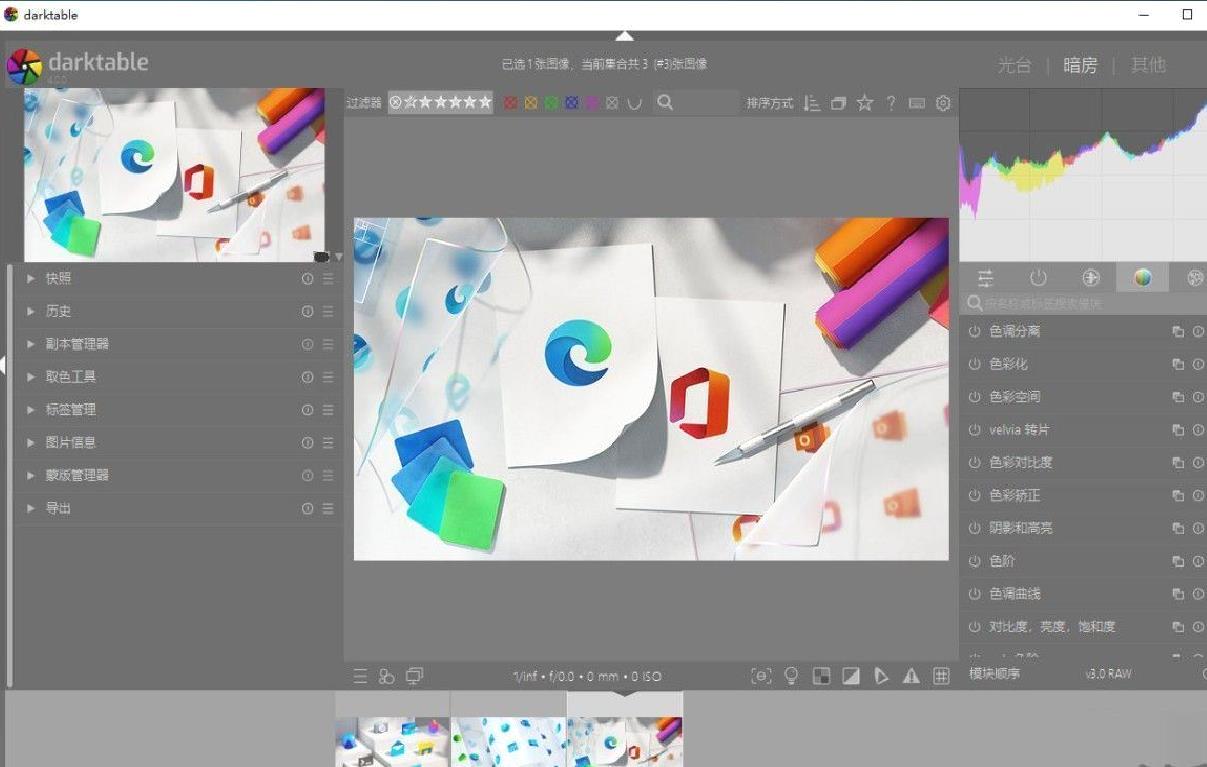
Task: Open presets menu for 导出 panel
Action: click(328, 508)
